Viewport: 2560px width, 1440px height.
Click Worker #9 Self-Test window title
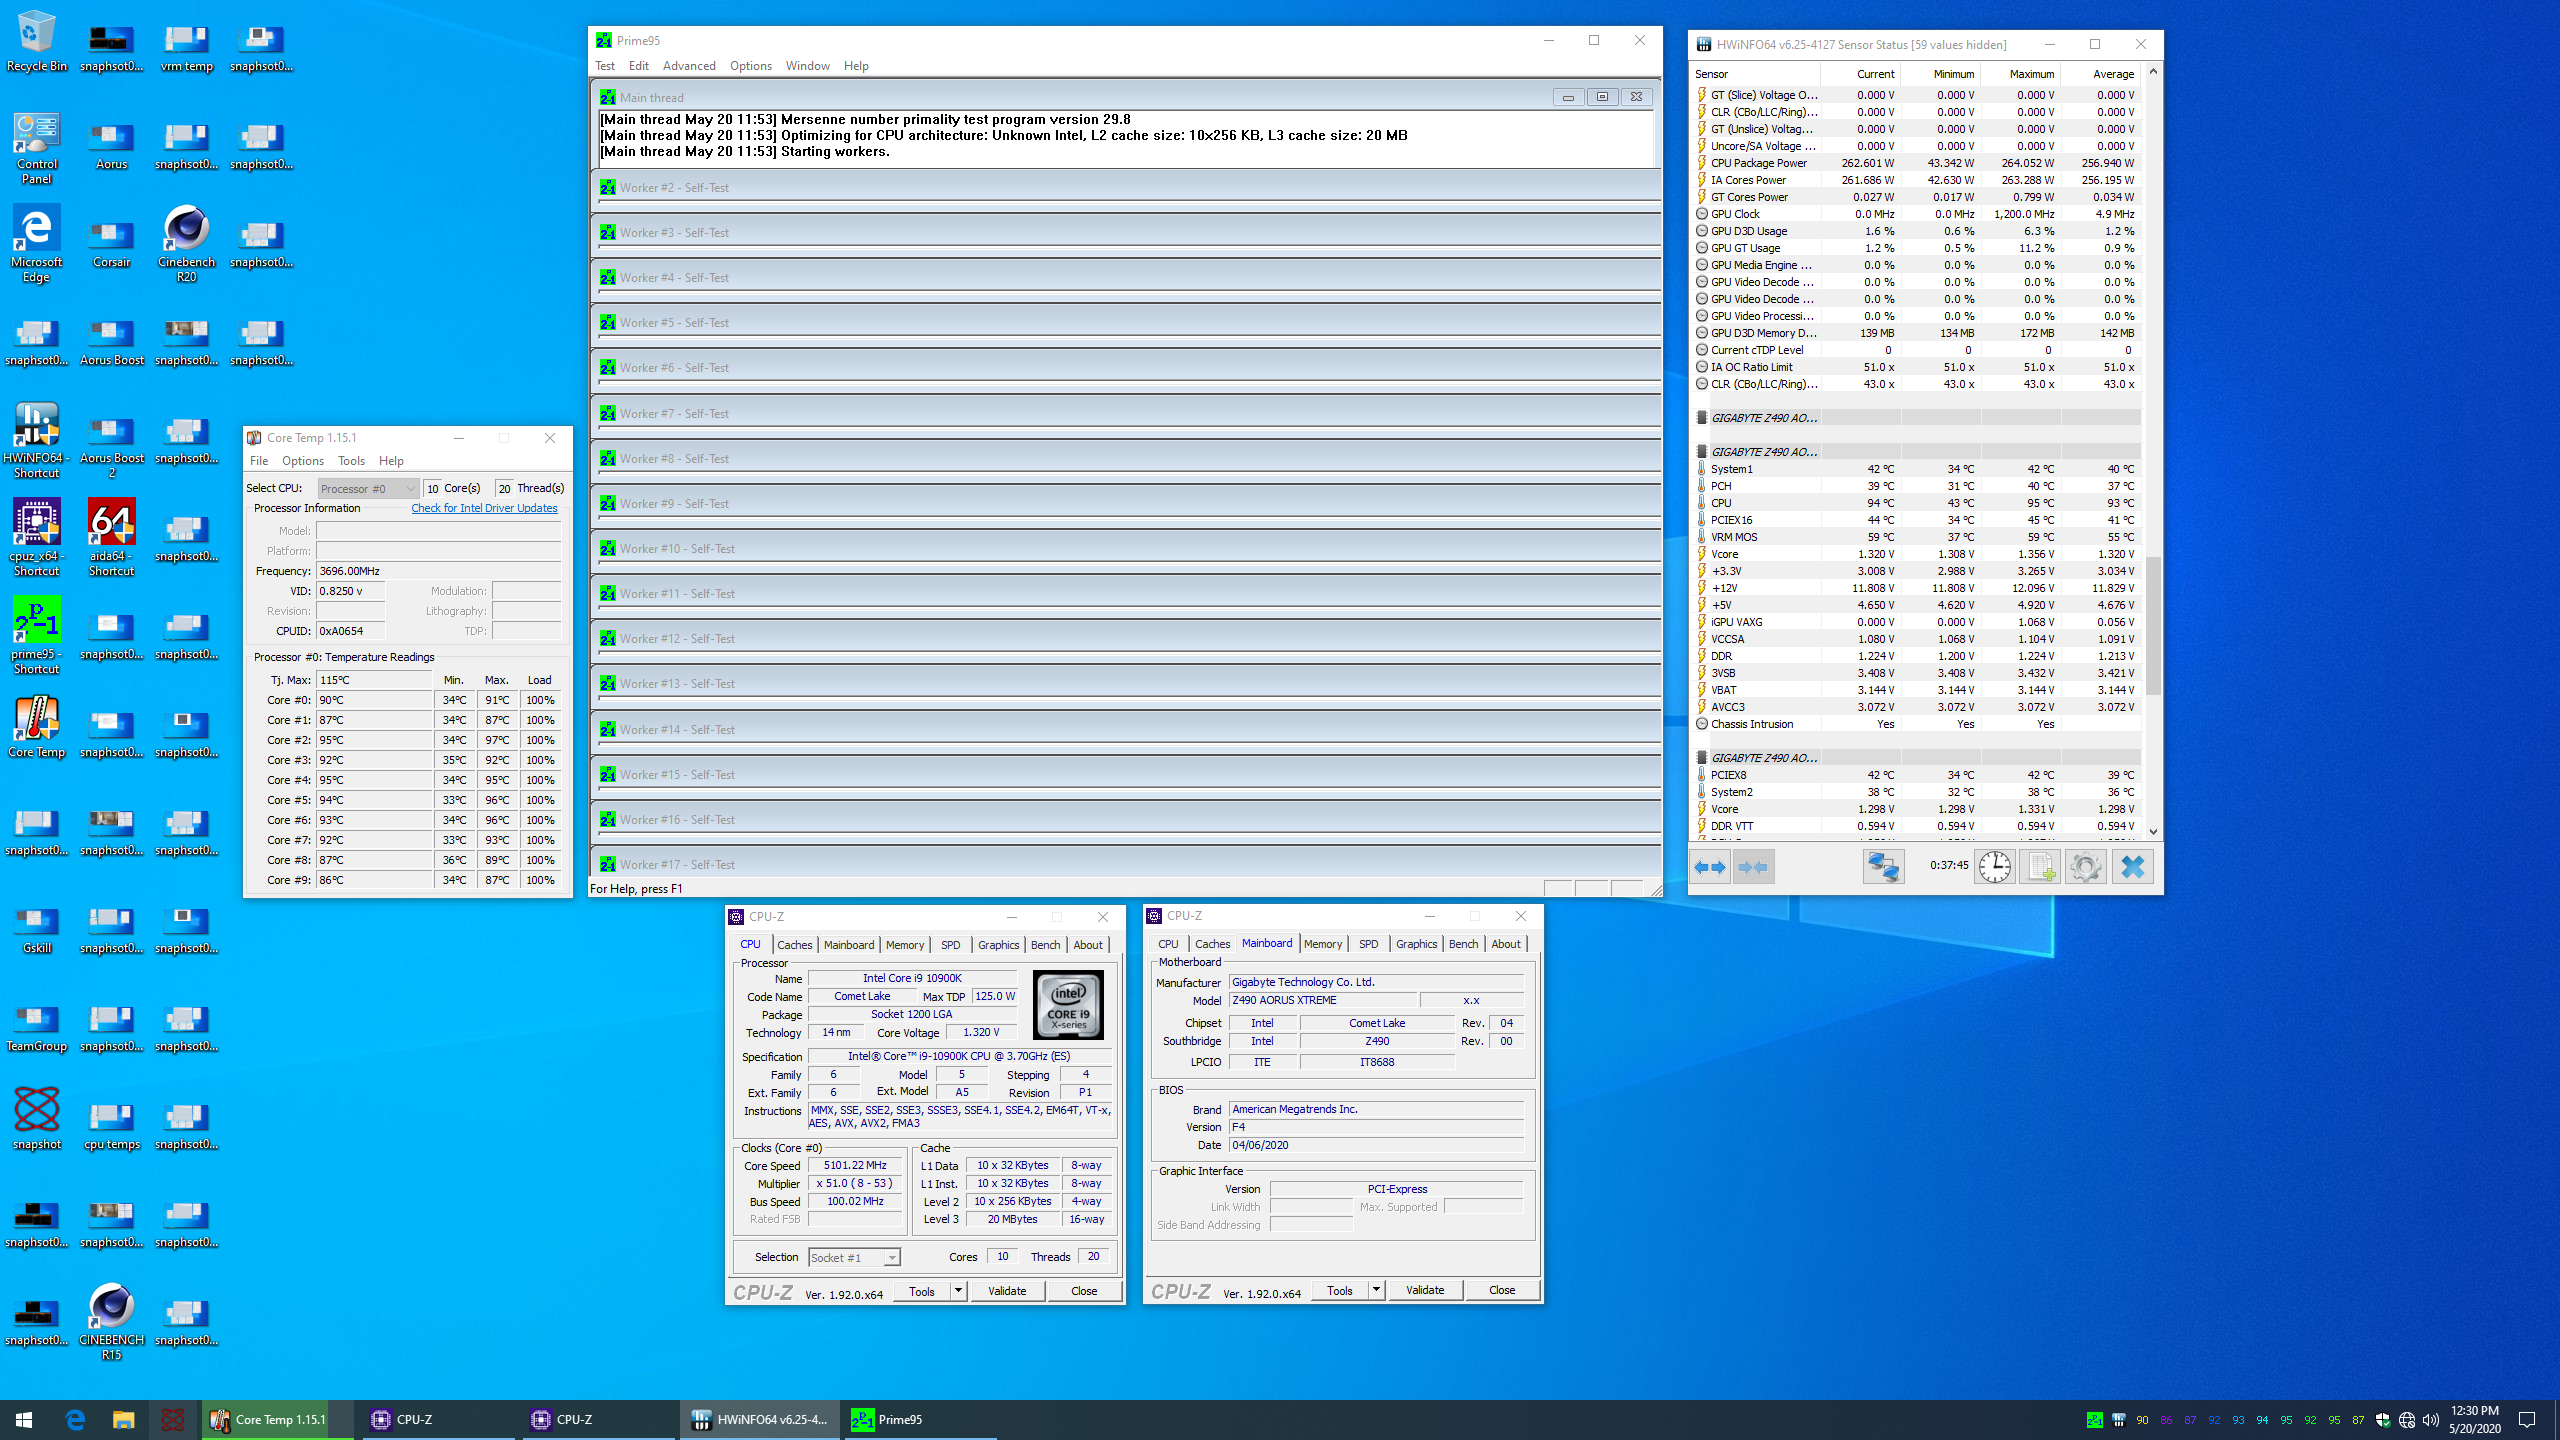click(674, 504)
